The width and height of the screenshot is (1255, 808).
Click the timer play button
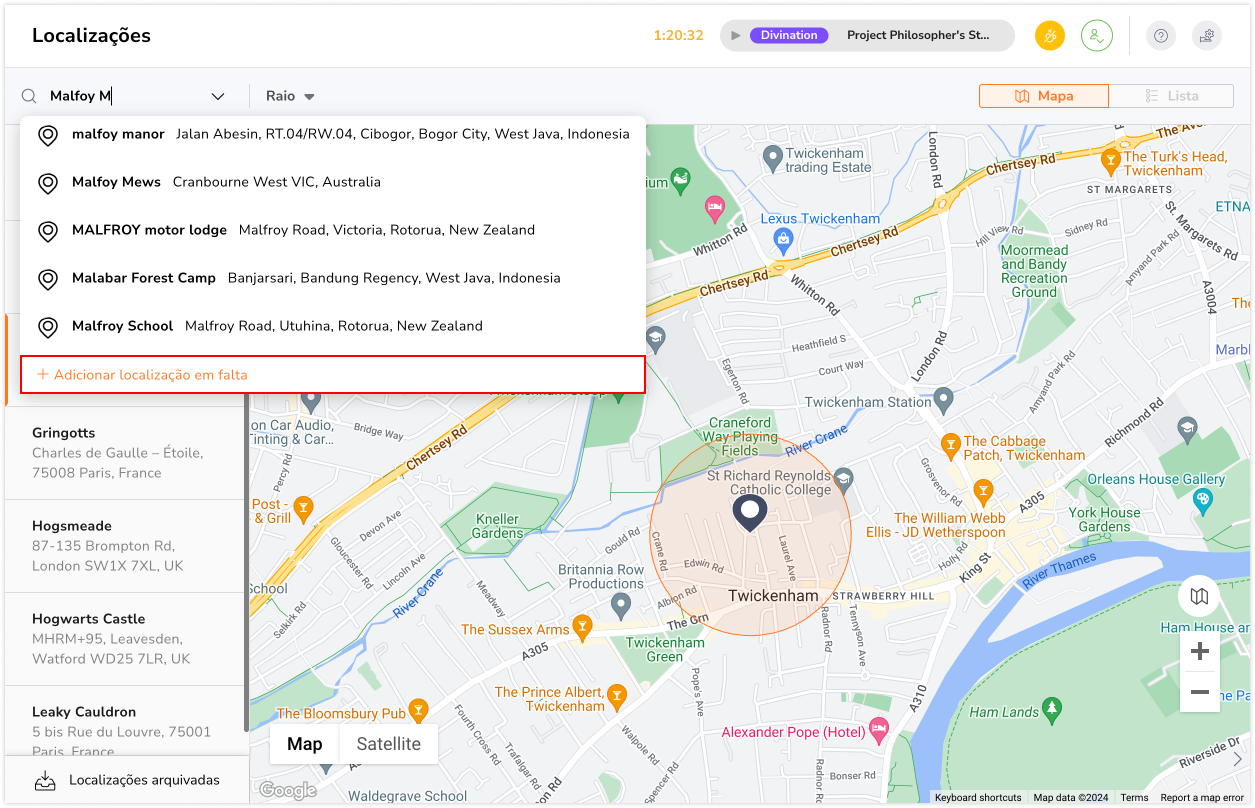[x=736, y=36]
